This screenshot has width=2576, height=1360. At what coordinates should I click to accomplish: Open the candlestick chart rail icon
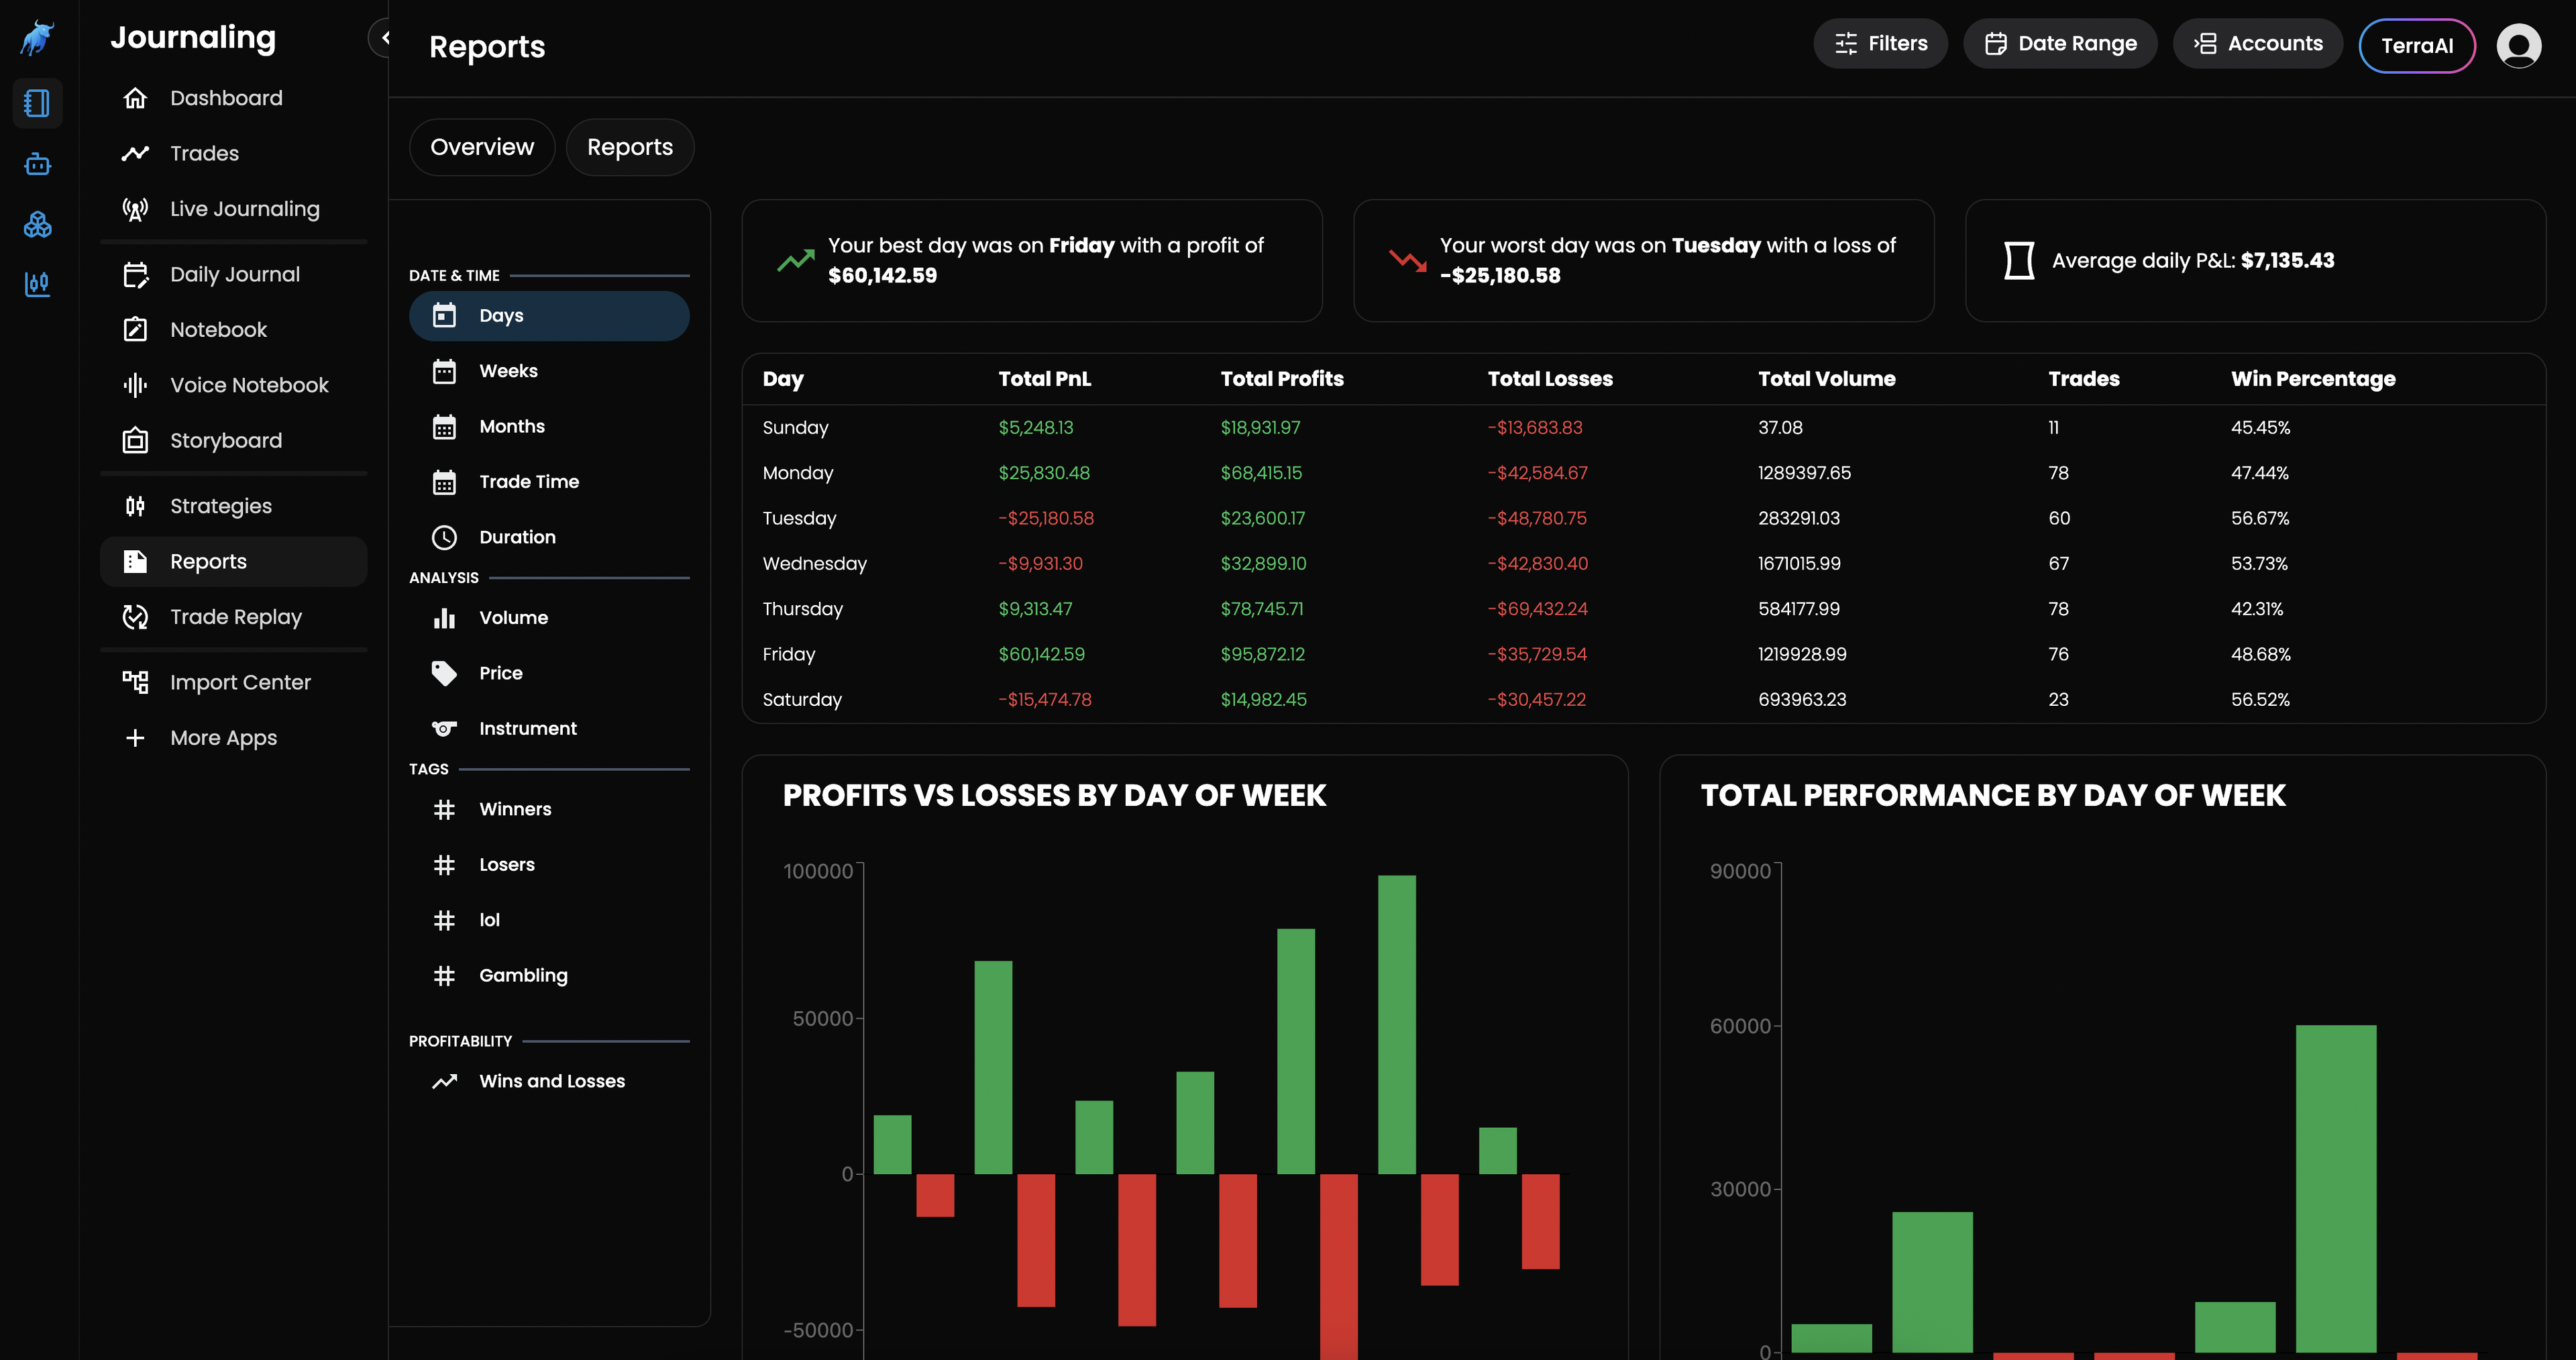point(38,285)
